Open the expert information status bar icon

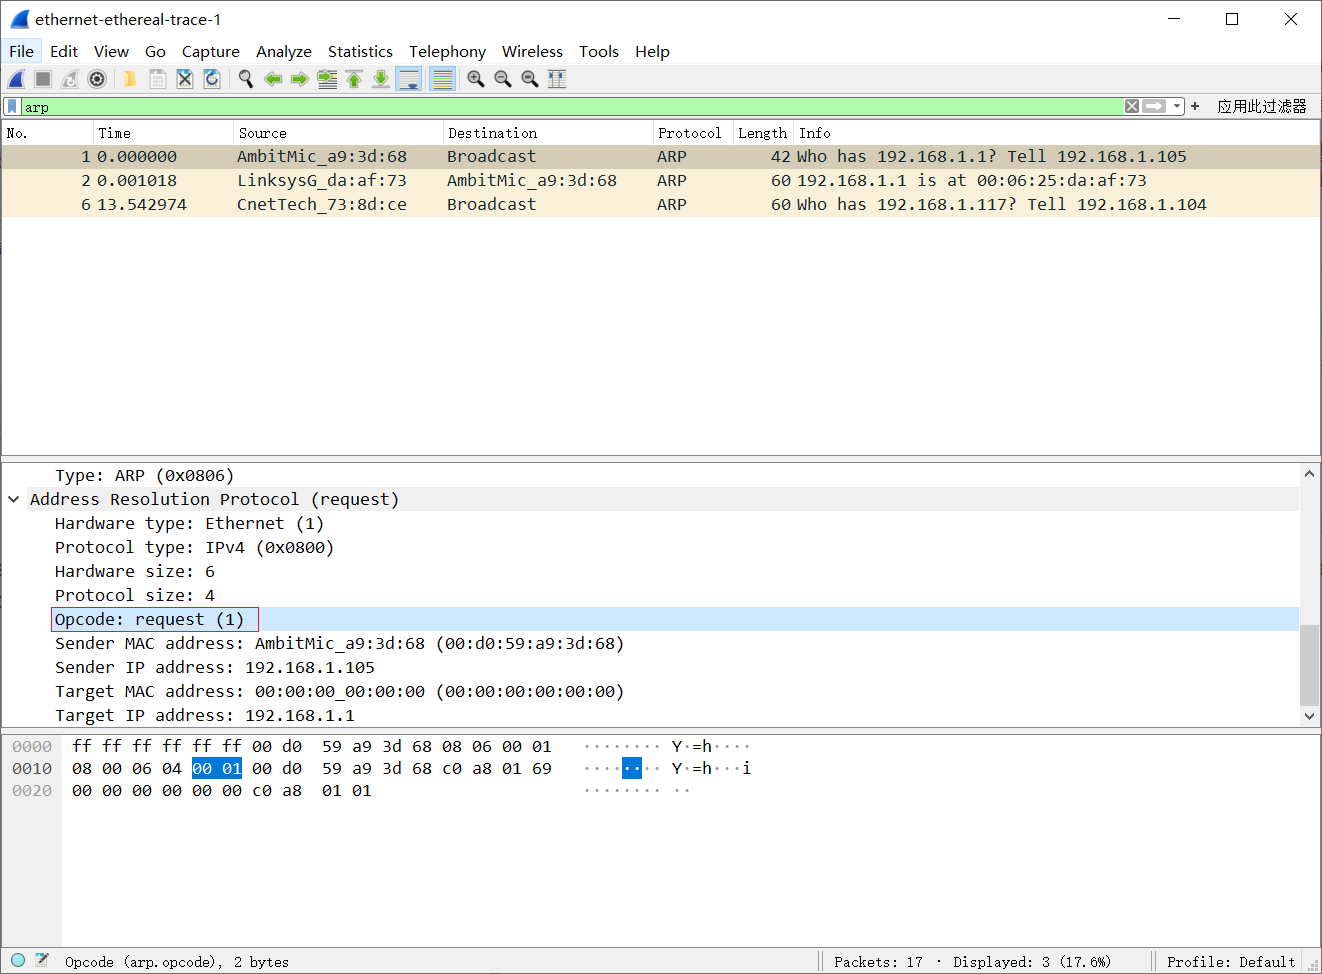click(18, 960)
